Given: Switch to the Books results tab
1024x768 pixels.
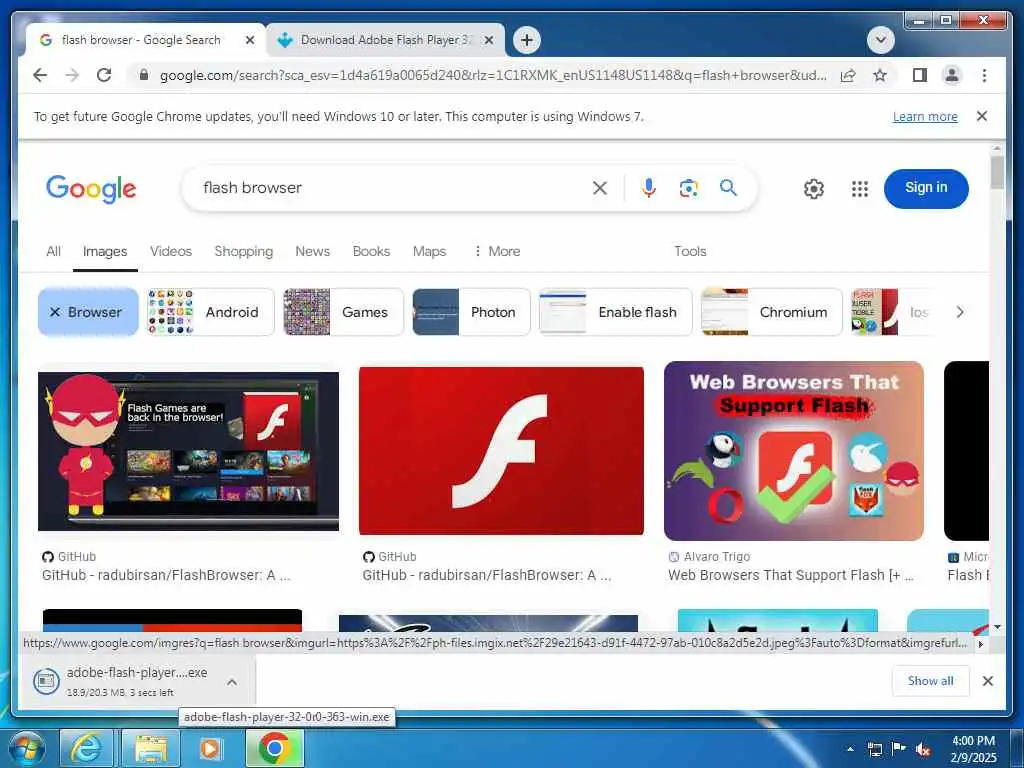Looking at the screenshot, I should 371,251.
